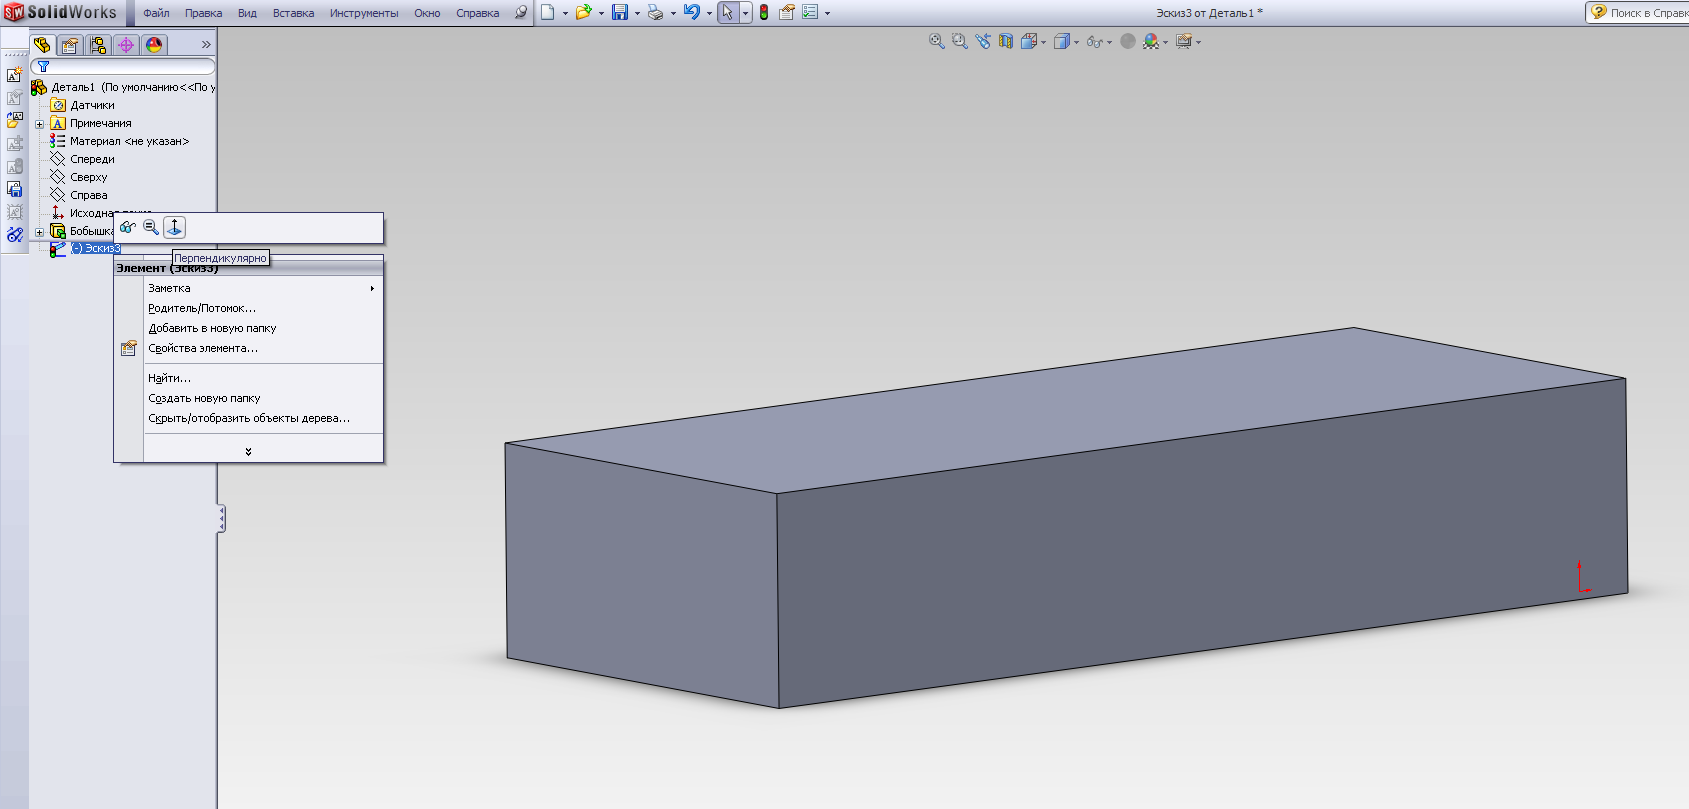Select the Сверху plane in tree
The width and height of the screenshot is (1689, 809).
[x=88, y=177]
